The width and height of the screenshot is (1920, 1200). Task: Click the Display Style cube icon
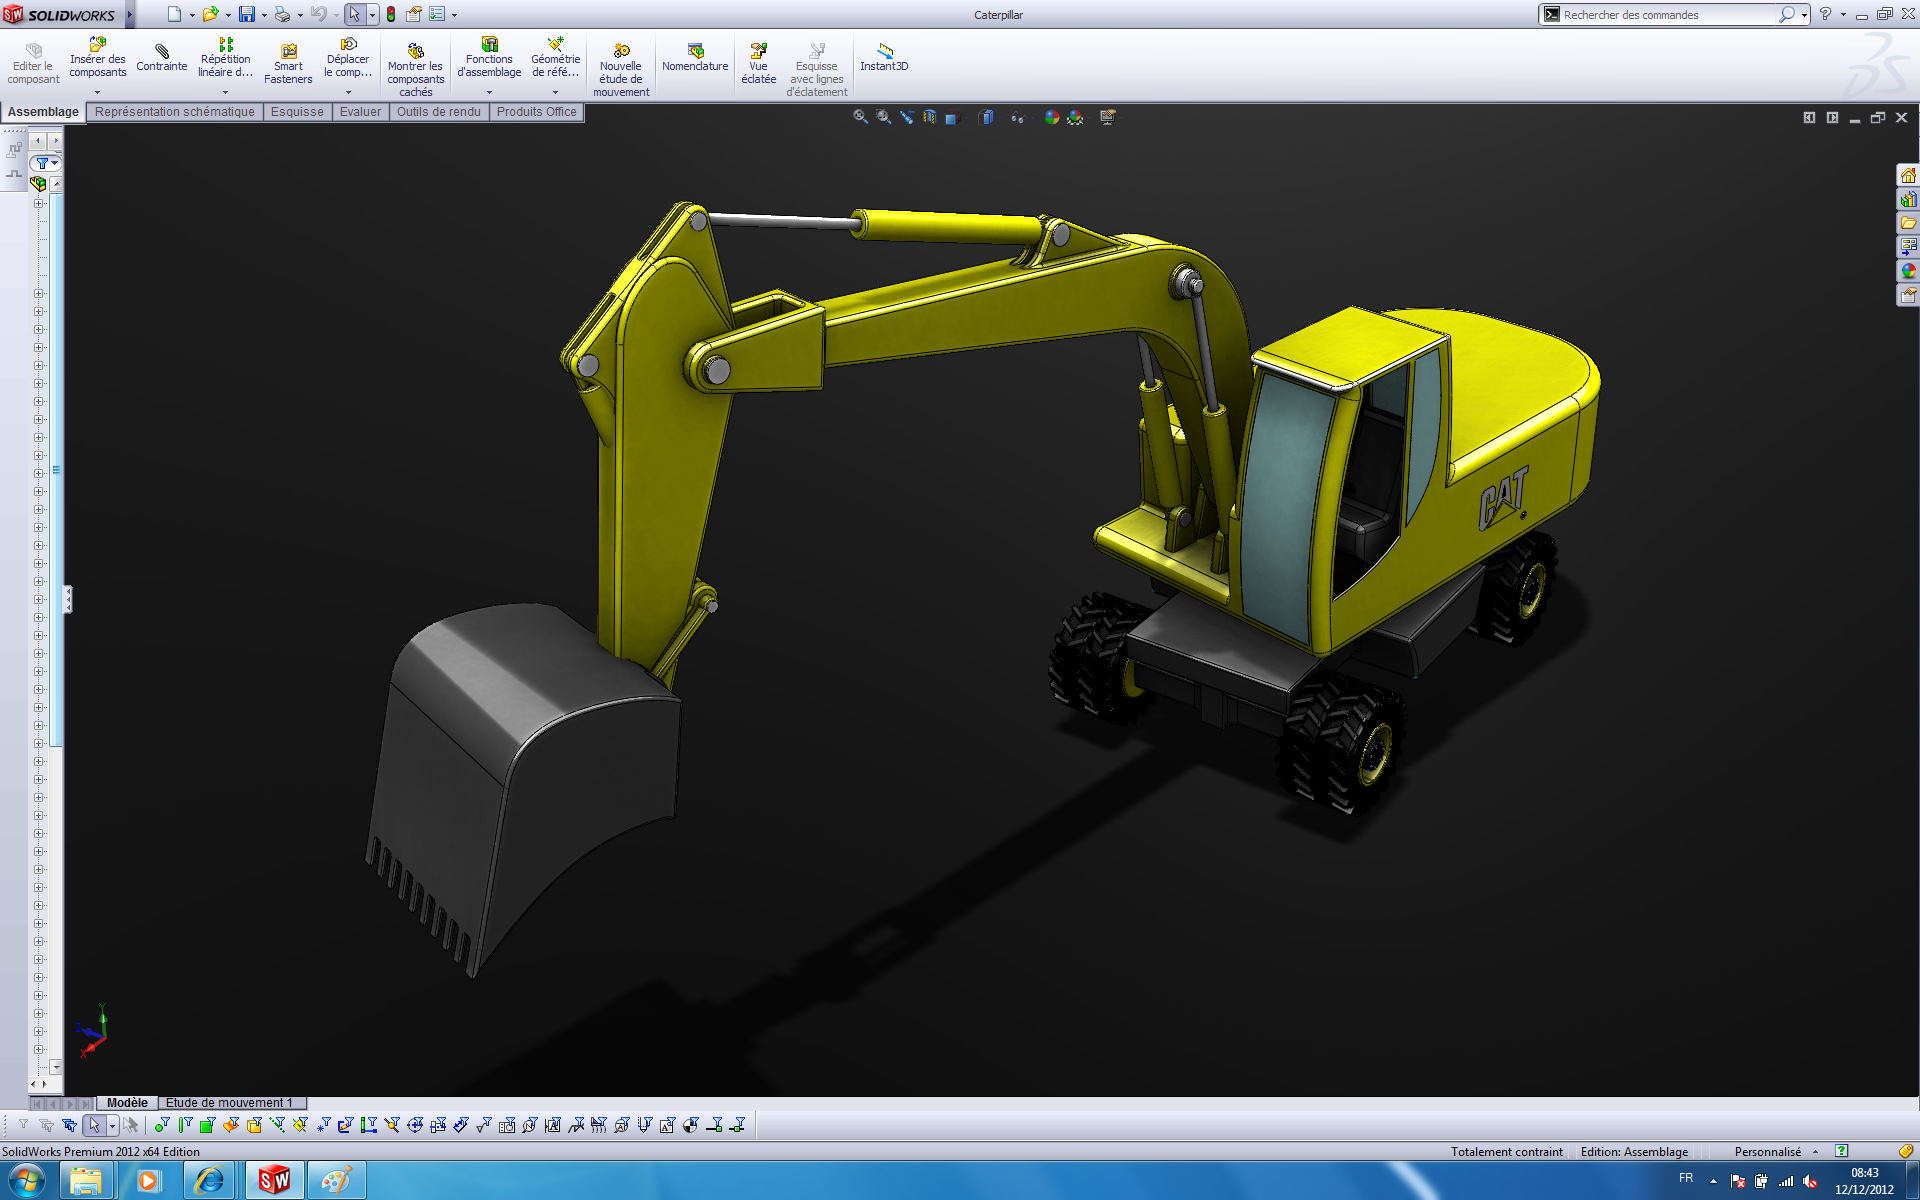[x=986, y=117]
